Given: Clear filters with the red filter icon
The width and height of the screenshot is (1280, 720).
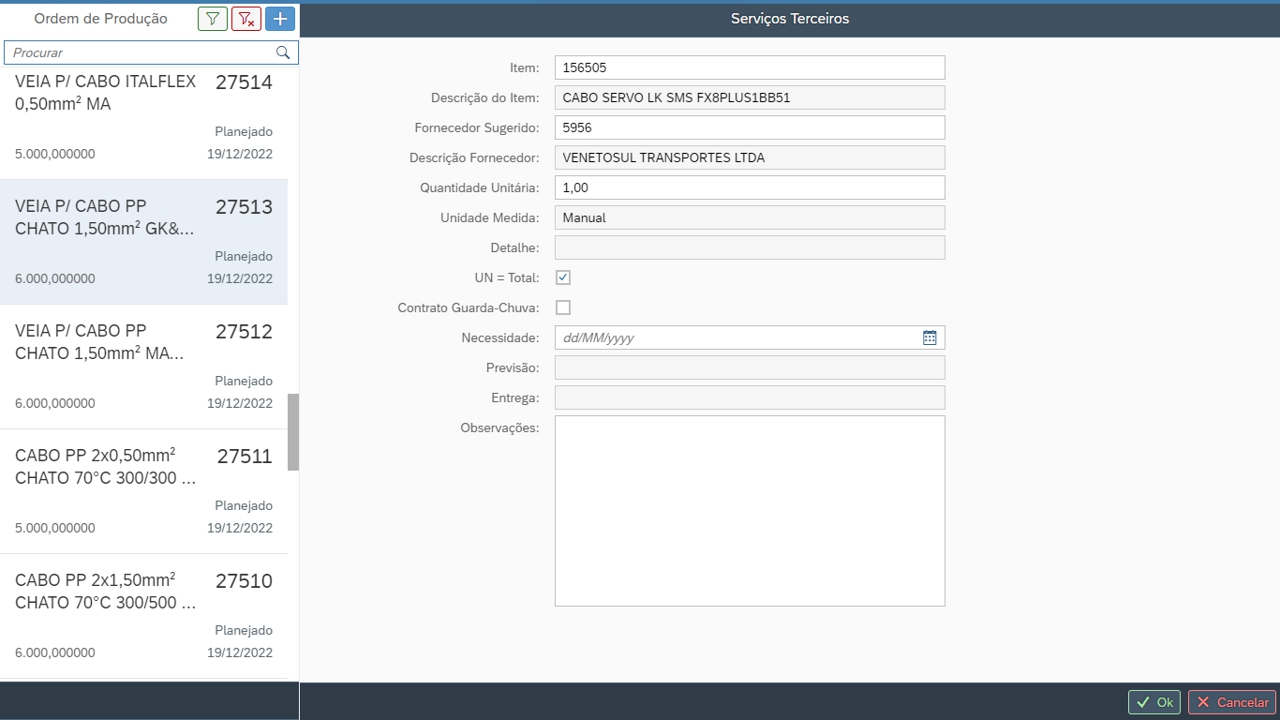Looking at the screenshot, I should point(246,19).
